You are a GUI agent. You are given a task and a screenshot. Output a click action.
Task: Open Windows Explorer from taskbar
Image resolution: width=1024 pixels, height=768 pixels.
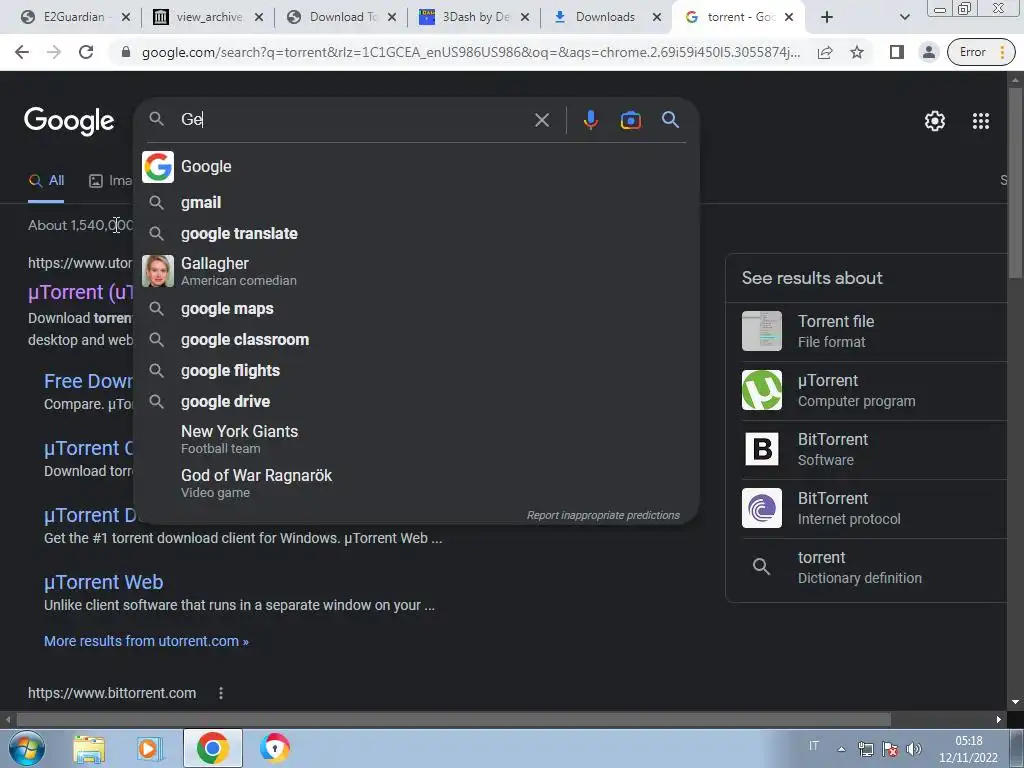pos(89,749)
